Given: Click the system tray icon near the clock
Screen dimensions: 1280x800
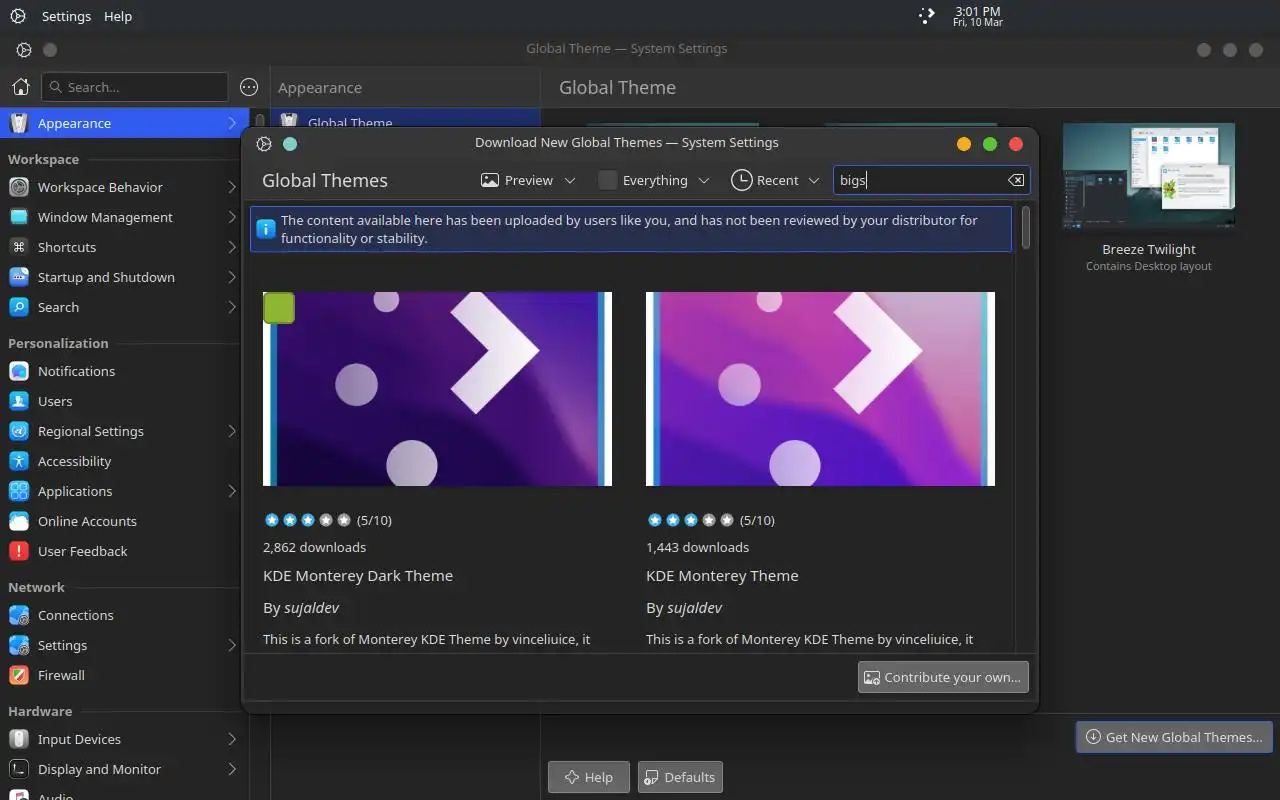Looking at the screenshot, I should [x=927, y=15].
